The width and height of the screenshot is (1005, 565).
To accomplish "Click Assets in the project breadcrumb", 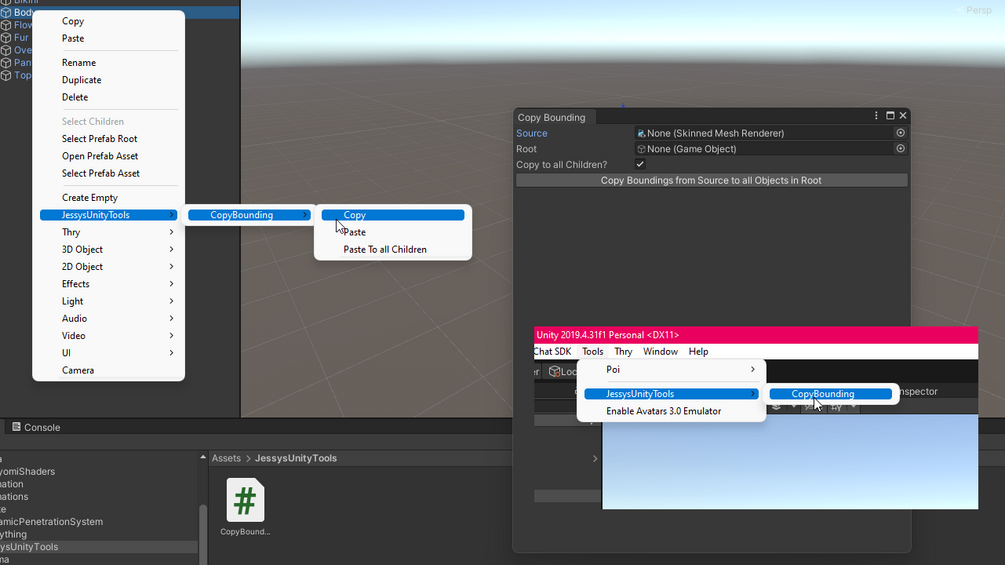I will (226, 459).
